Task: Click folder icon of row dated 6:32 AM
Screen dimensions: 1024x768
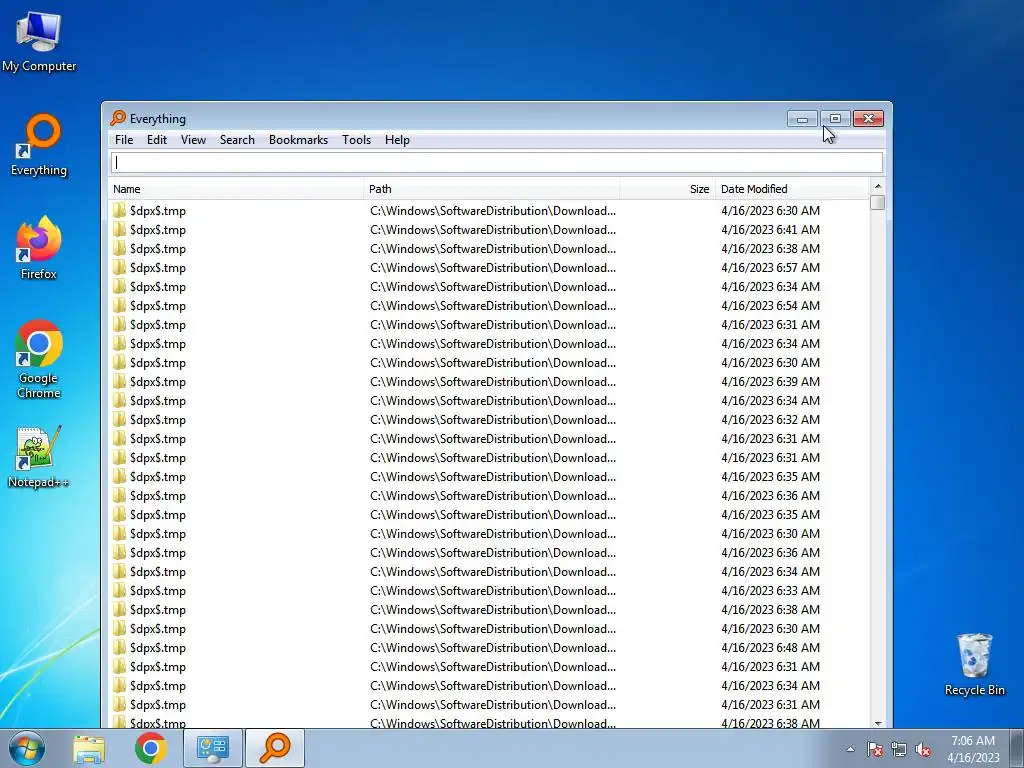Action: coord(120,419)
